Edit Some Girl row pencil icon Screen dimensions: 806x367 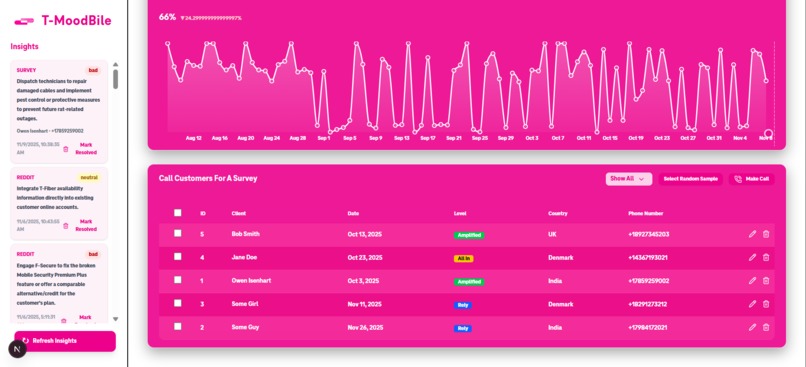tap(752, 304)
